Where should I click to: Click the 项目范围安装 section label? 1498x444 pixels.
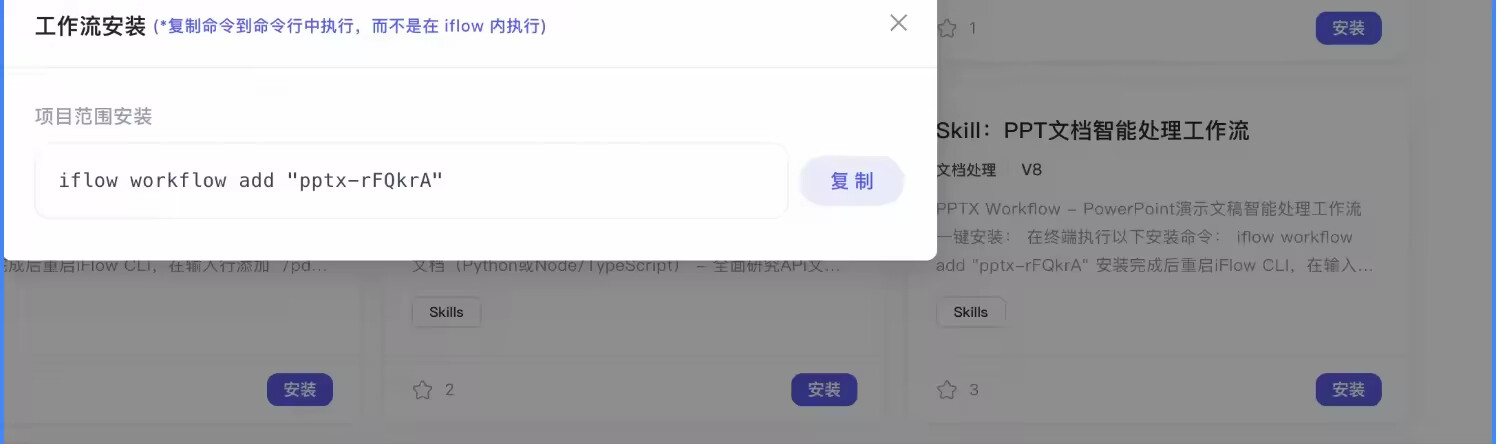pyautogui.click(x=93, y=116)
